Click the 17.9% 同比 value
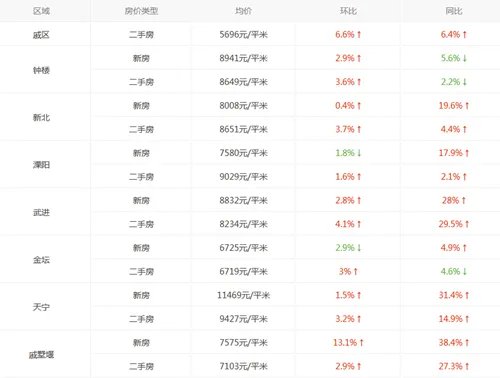 (x=454, y=153)
